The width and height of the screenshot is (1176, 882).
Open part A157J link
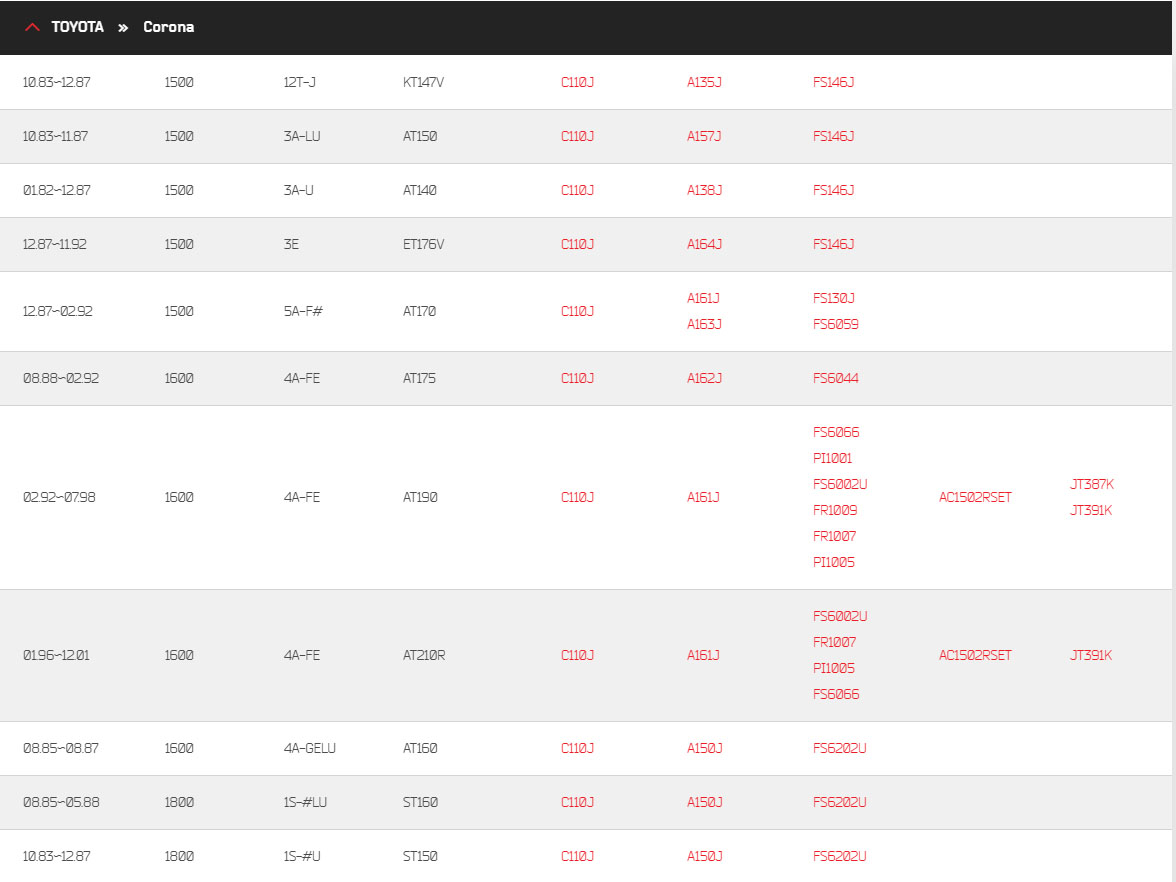coord(704,136)
